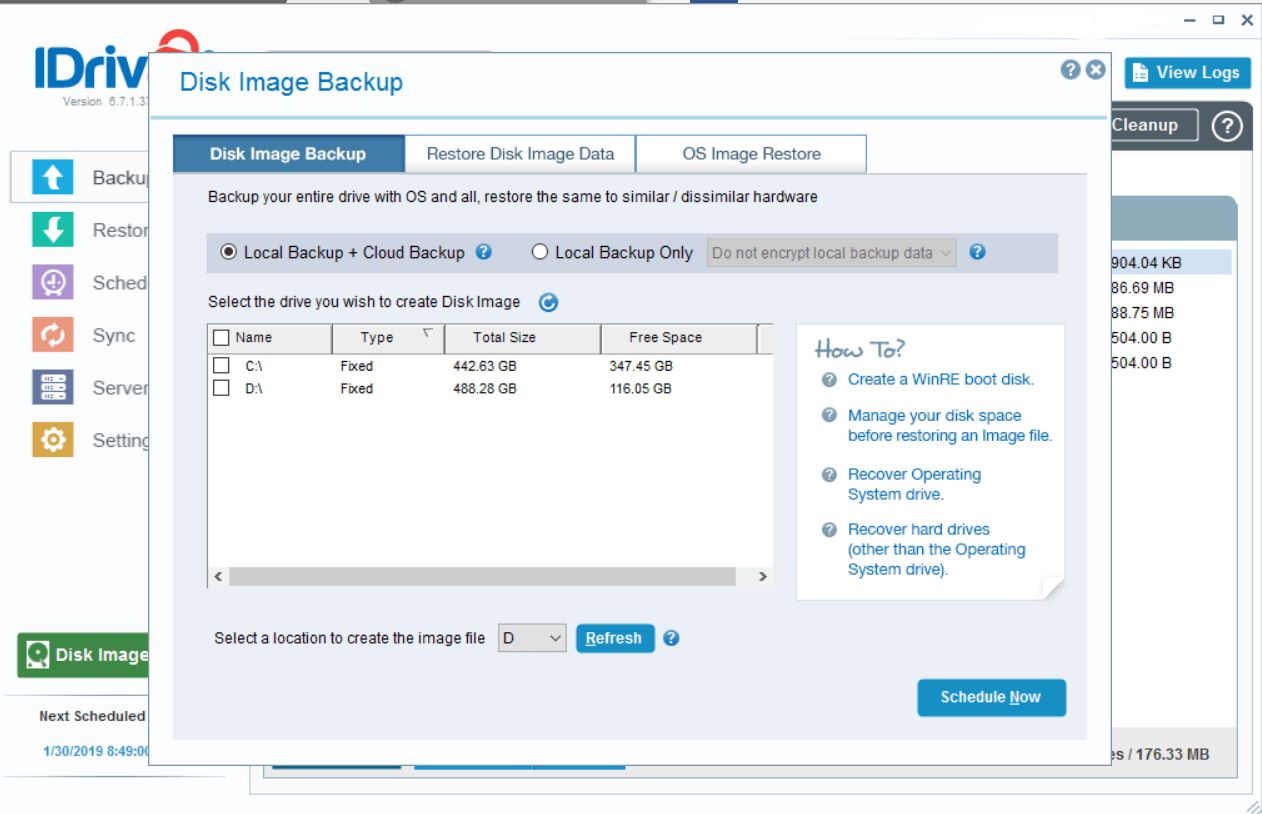This screenshot has height=814, width=1262.
Task: Switch to Restore Disk Image Data tab
Action: tap(520, 154)
